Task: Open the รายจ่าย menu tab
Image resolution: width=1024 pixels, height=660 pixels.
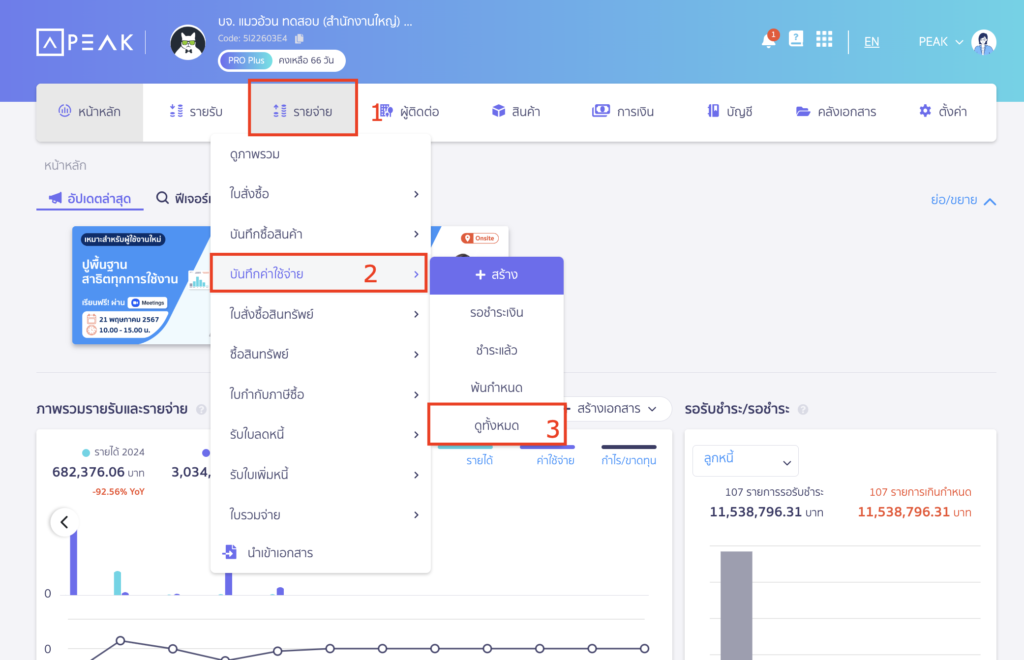Action: (302, 111)
